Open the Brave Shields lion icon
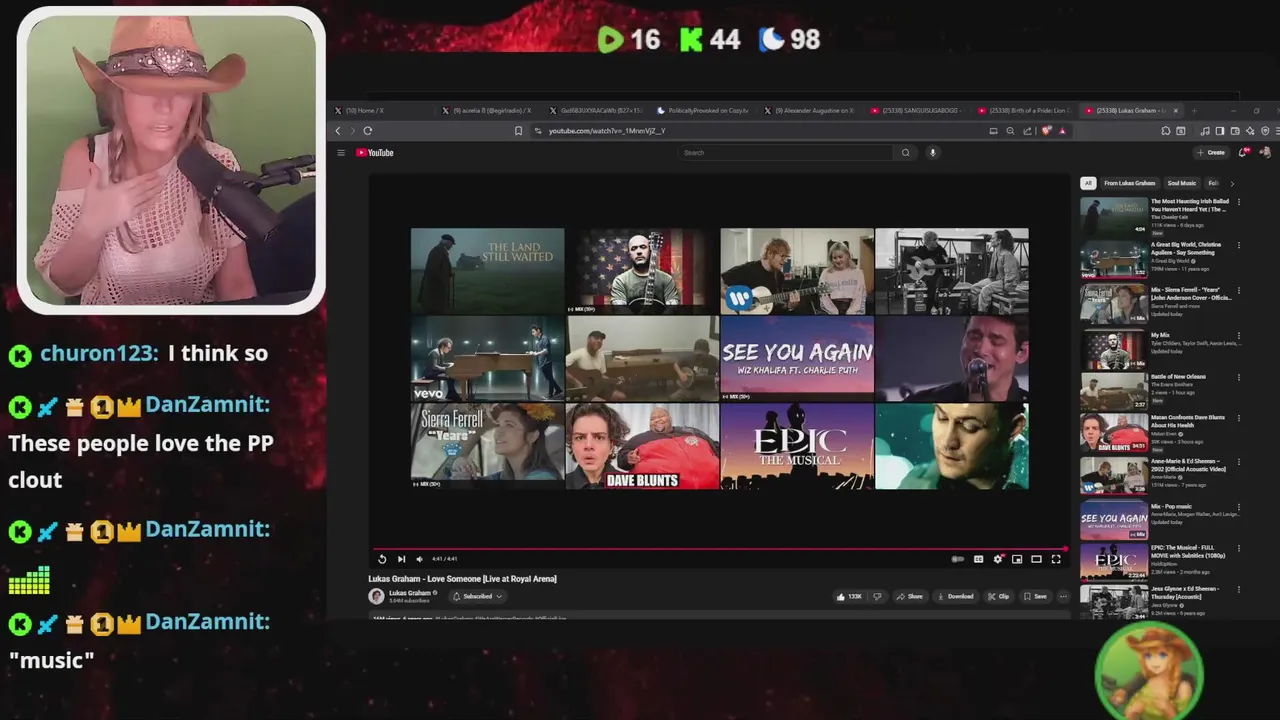Viewport: 1280px width, 720px height. (1047, 131)
